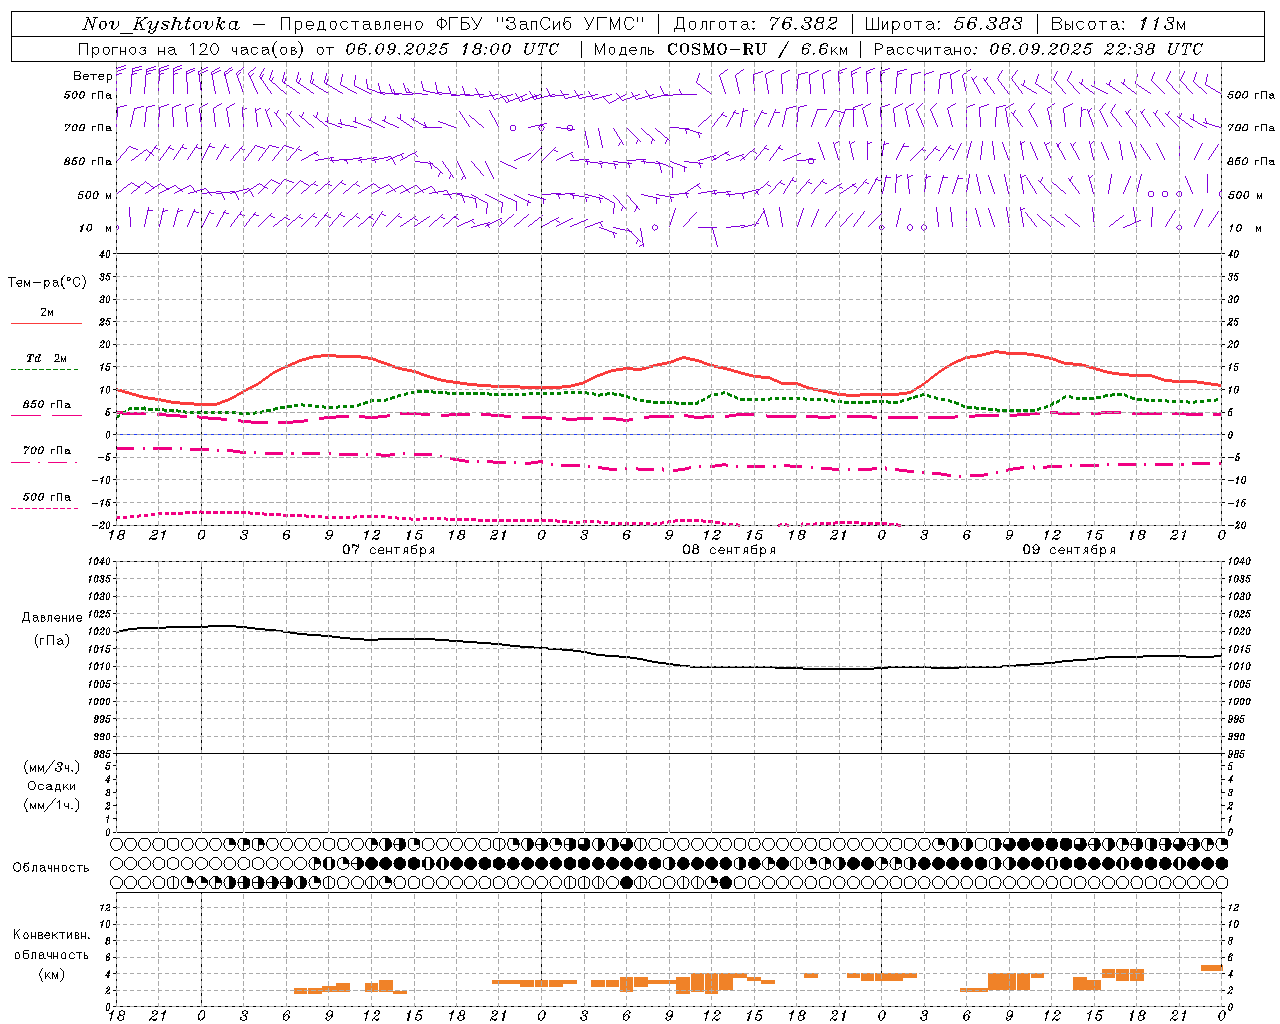Image resolution: width=1280 pixels, height=1024 pixels.
Task: Click the Давление pressure panel label
Action: 52,618
